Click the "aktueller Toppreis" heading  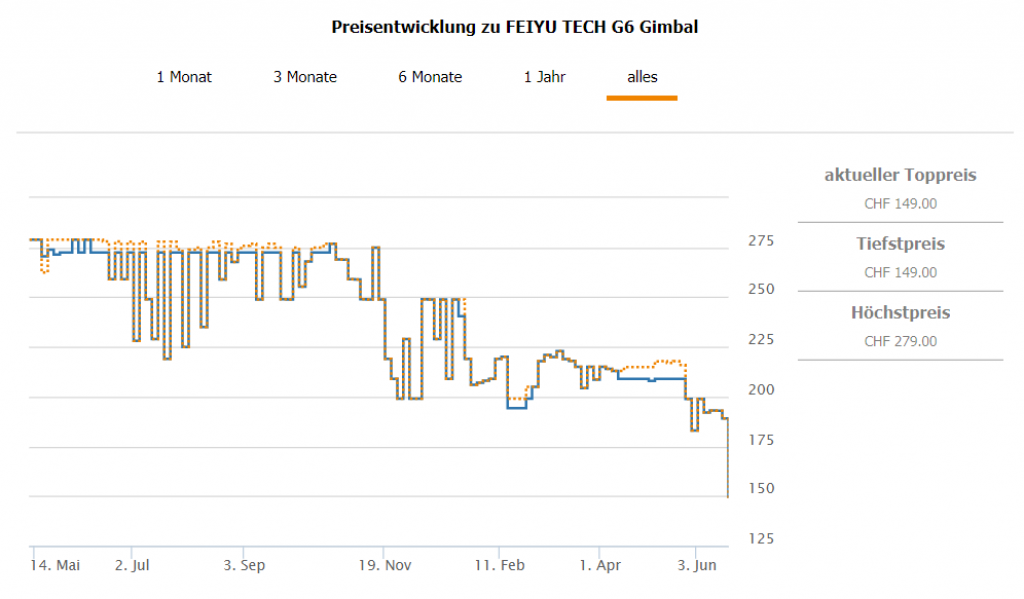pyautogui.click(x=900, y=176)
